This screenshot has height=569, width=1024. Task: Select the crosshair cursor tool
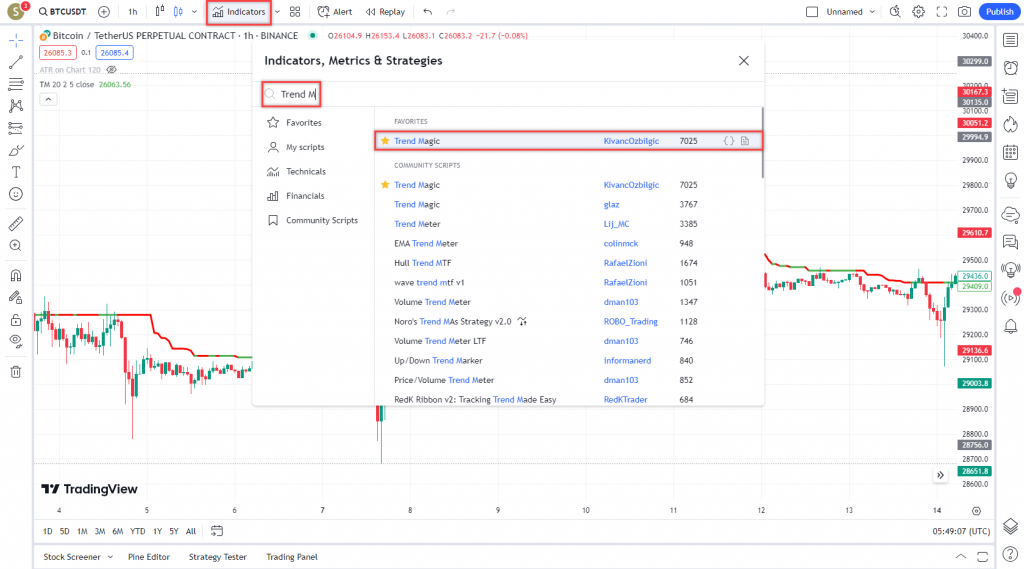click(16, 41)
